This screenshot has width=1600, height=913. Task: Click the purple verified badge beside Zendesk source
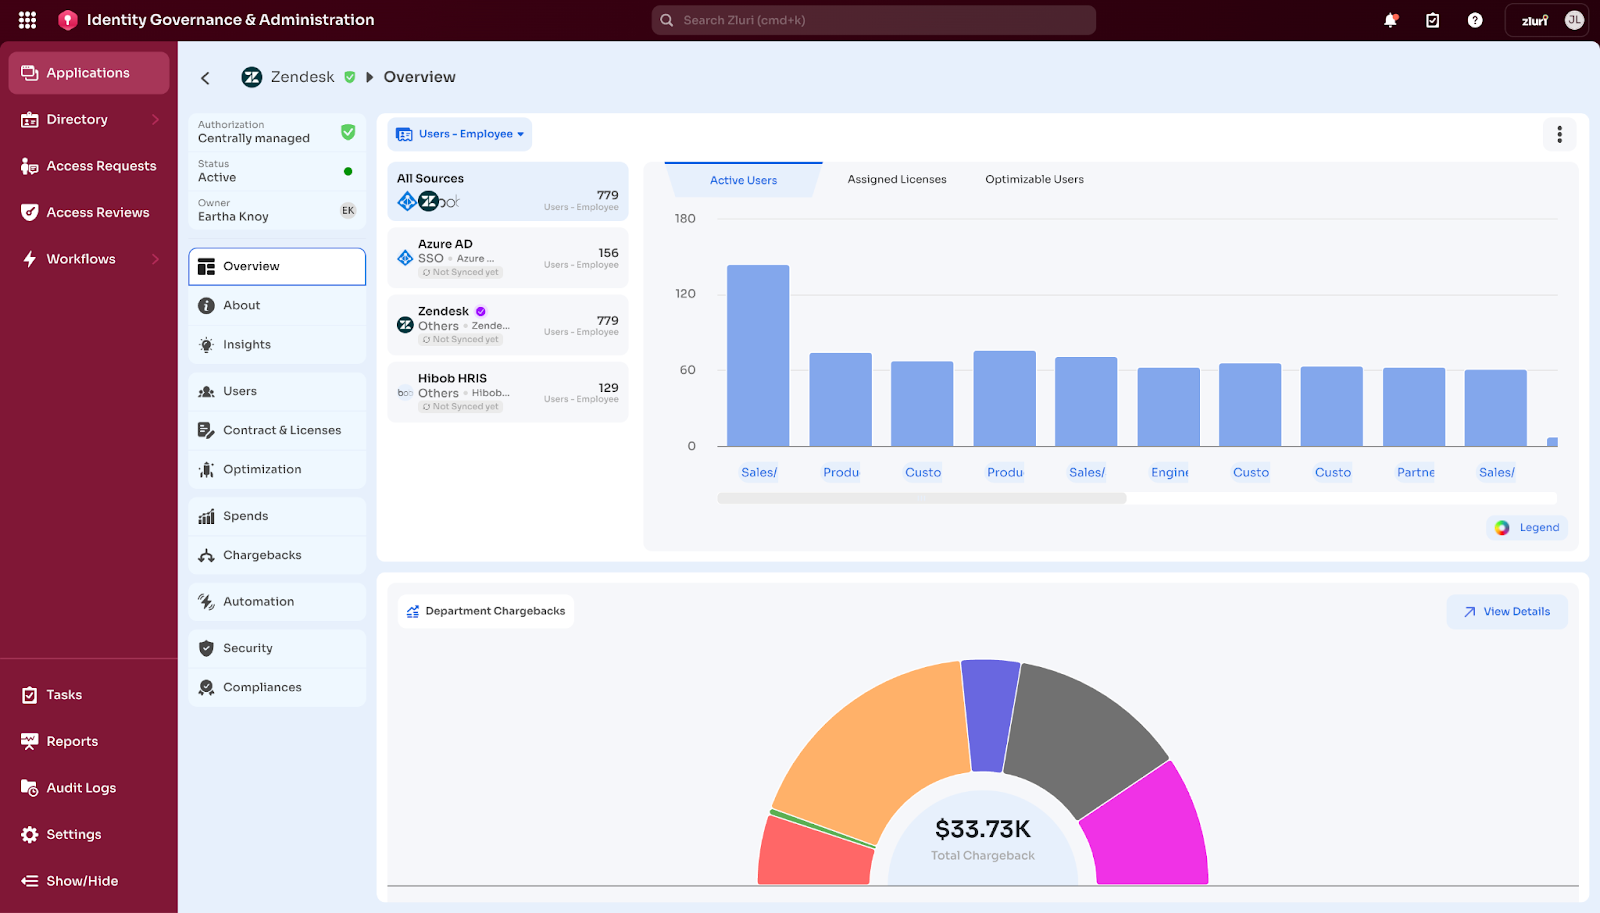point(481,311)
